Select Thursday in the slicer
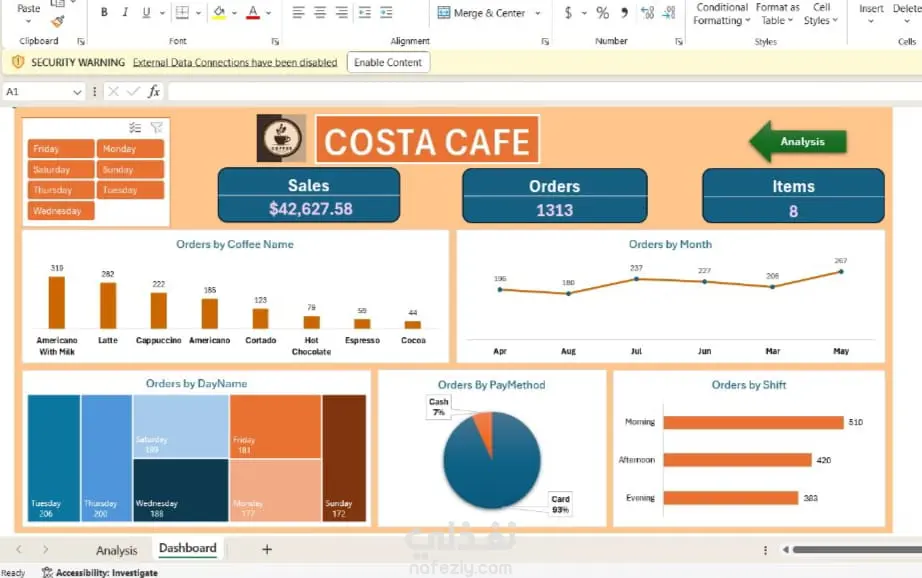922x578 pixels. tap(61, 190)
